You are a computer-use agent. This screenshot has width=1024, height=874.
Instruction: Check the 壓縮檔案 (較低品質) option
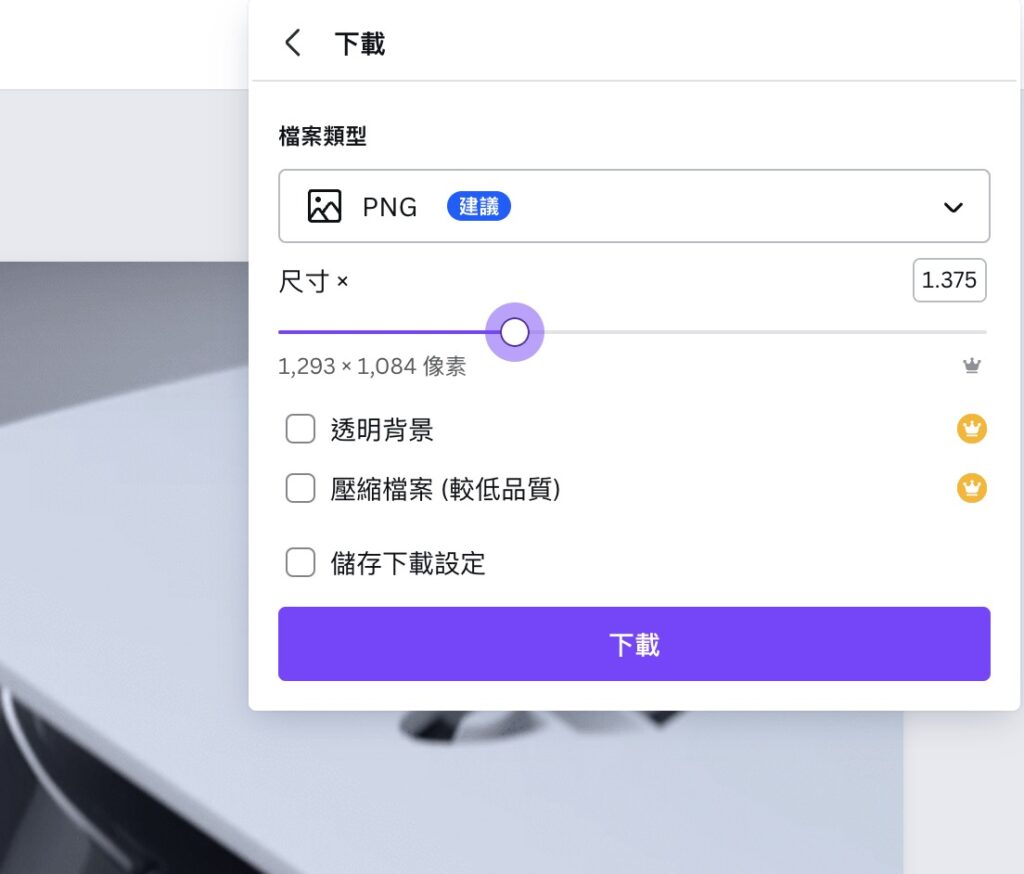(x=300, y=488)
